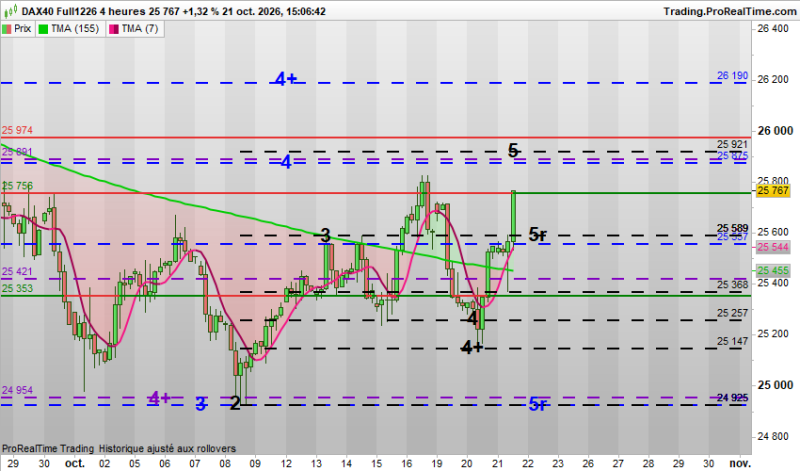
Task: Click the 09 date axis label
Action: tap(255, 463)
